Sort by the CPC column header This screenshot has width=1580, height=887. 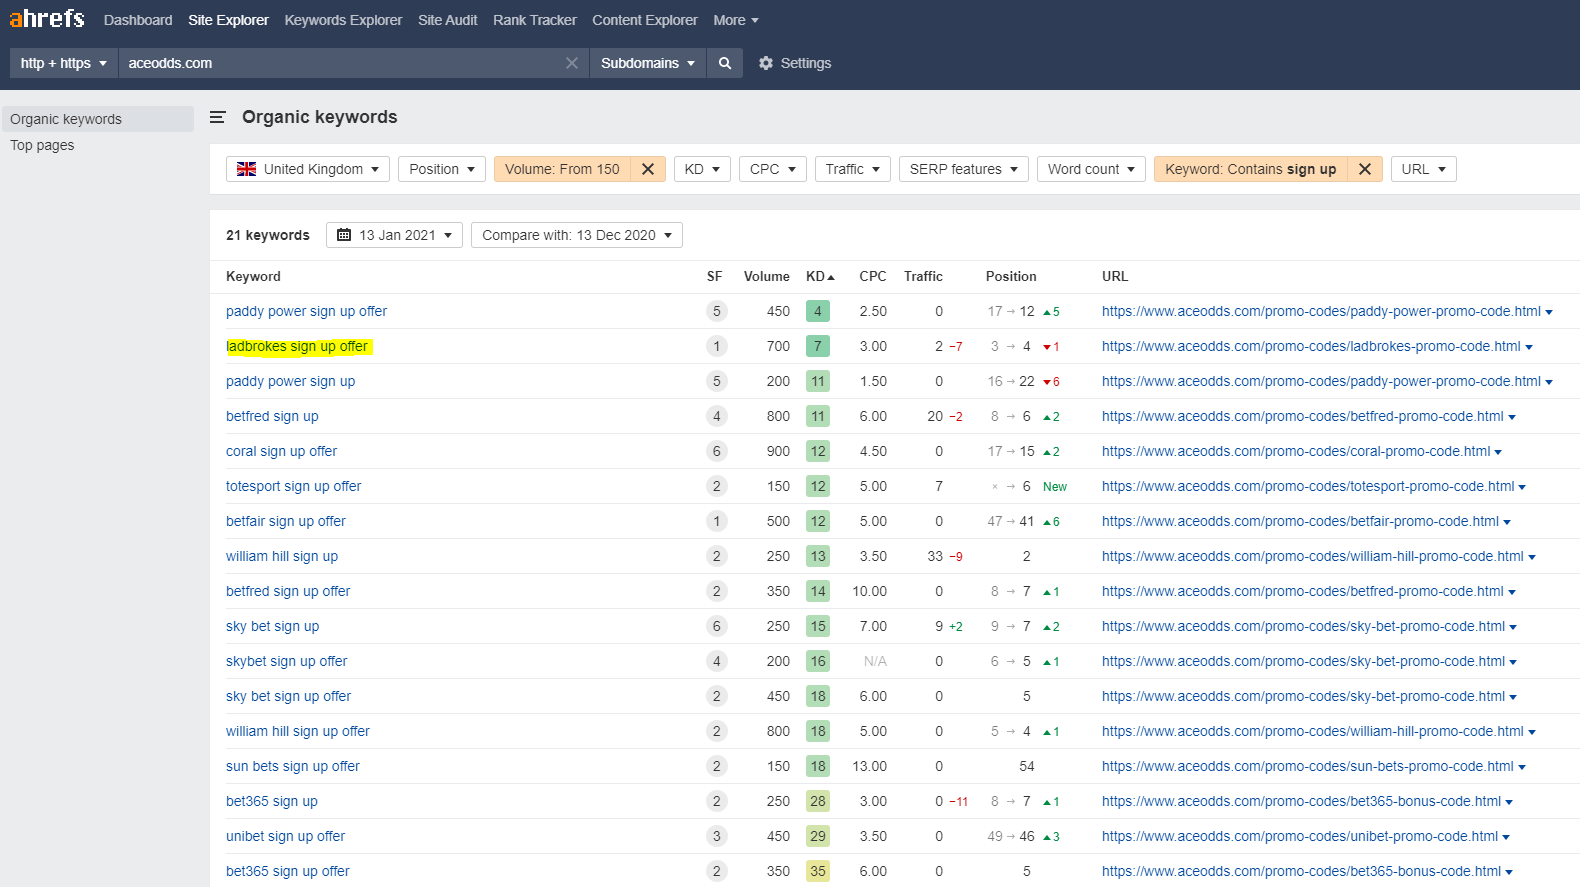[872, 276]
